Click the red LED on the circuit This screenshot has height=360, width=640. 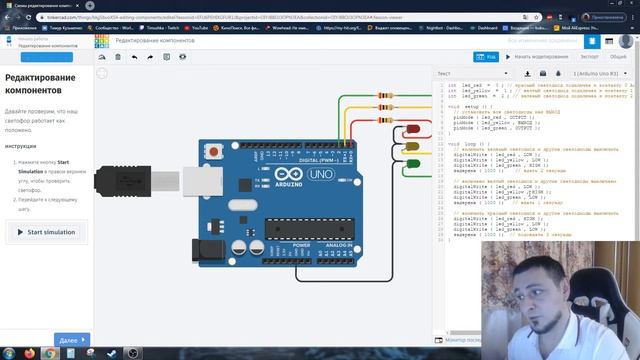click(x=413, y=129)
